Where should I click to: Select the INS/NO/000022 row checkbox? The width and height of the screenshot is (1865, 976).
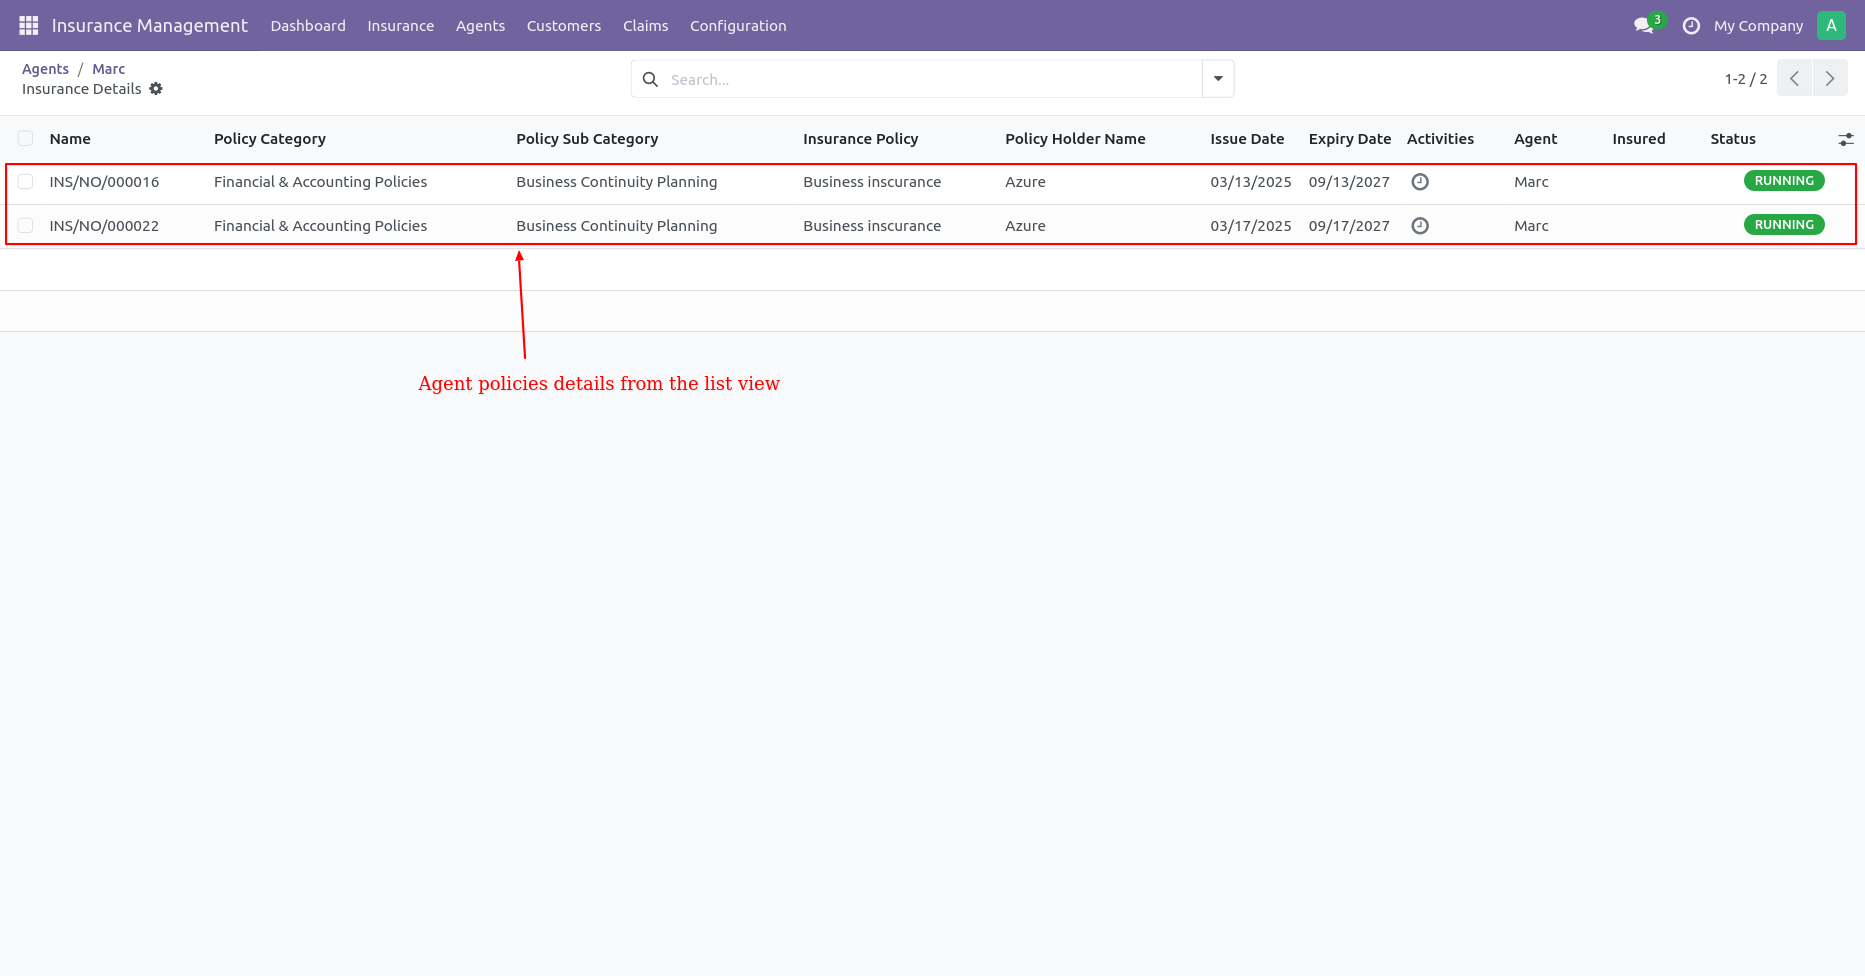(26, 226)
